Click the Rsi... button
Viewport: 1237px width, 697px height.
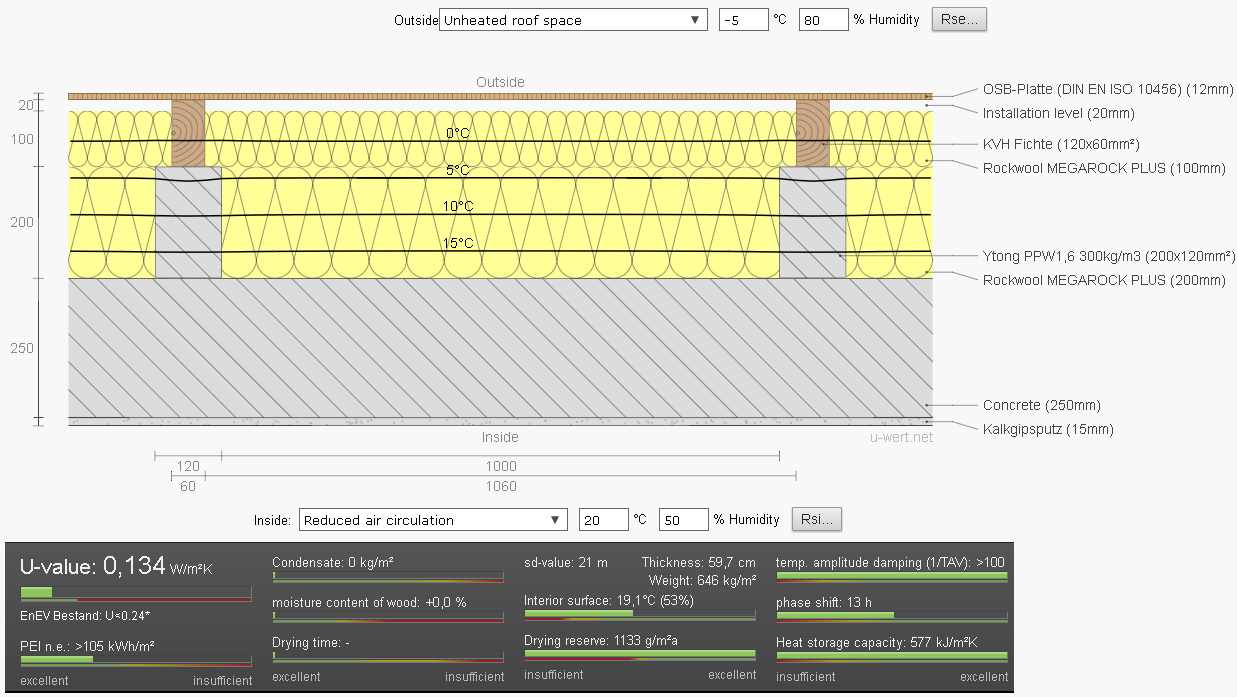click(817, 520)
